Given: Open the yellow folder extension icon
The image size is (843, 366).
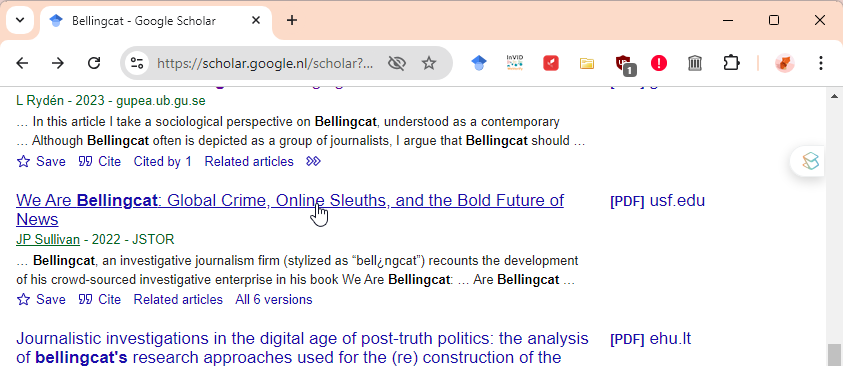Looking at the screenshot, I should [587, 63].
